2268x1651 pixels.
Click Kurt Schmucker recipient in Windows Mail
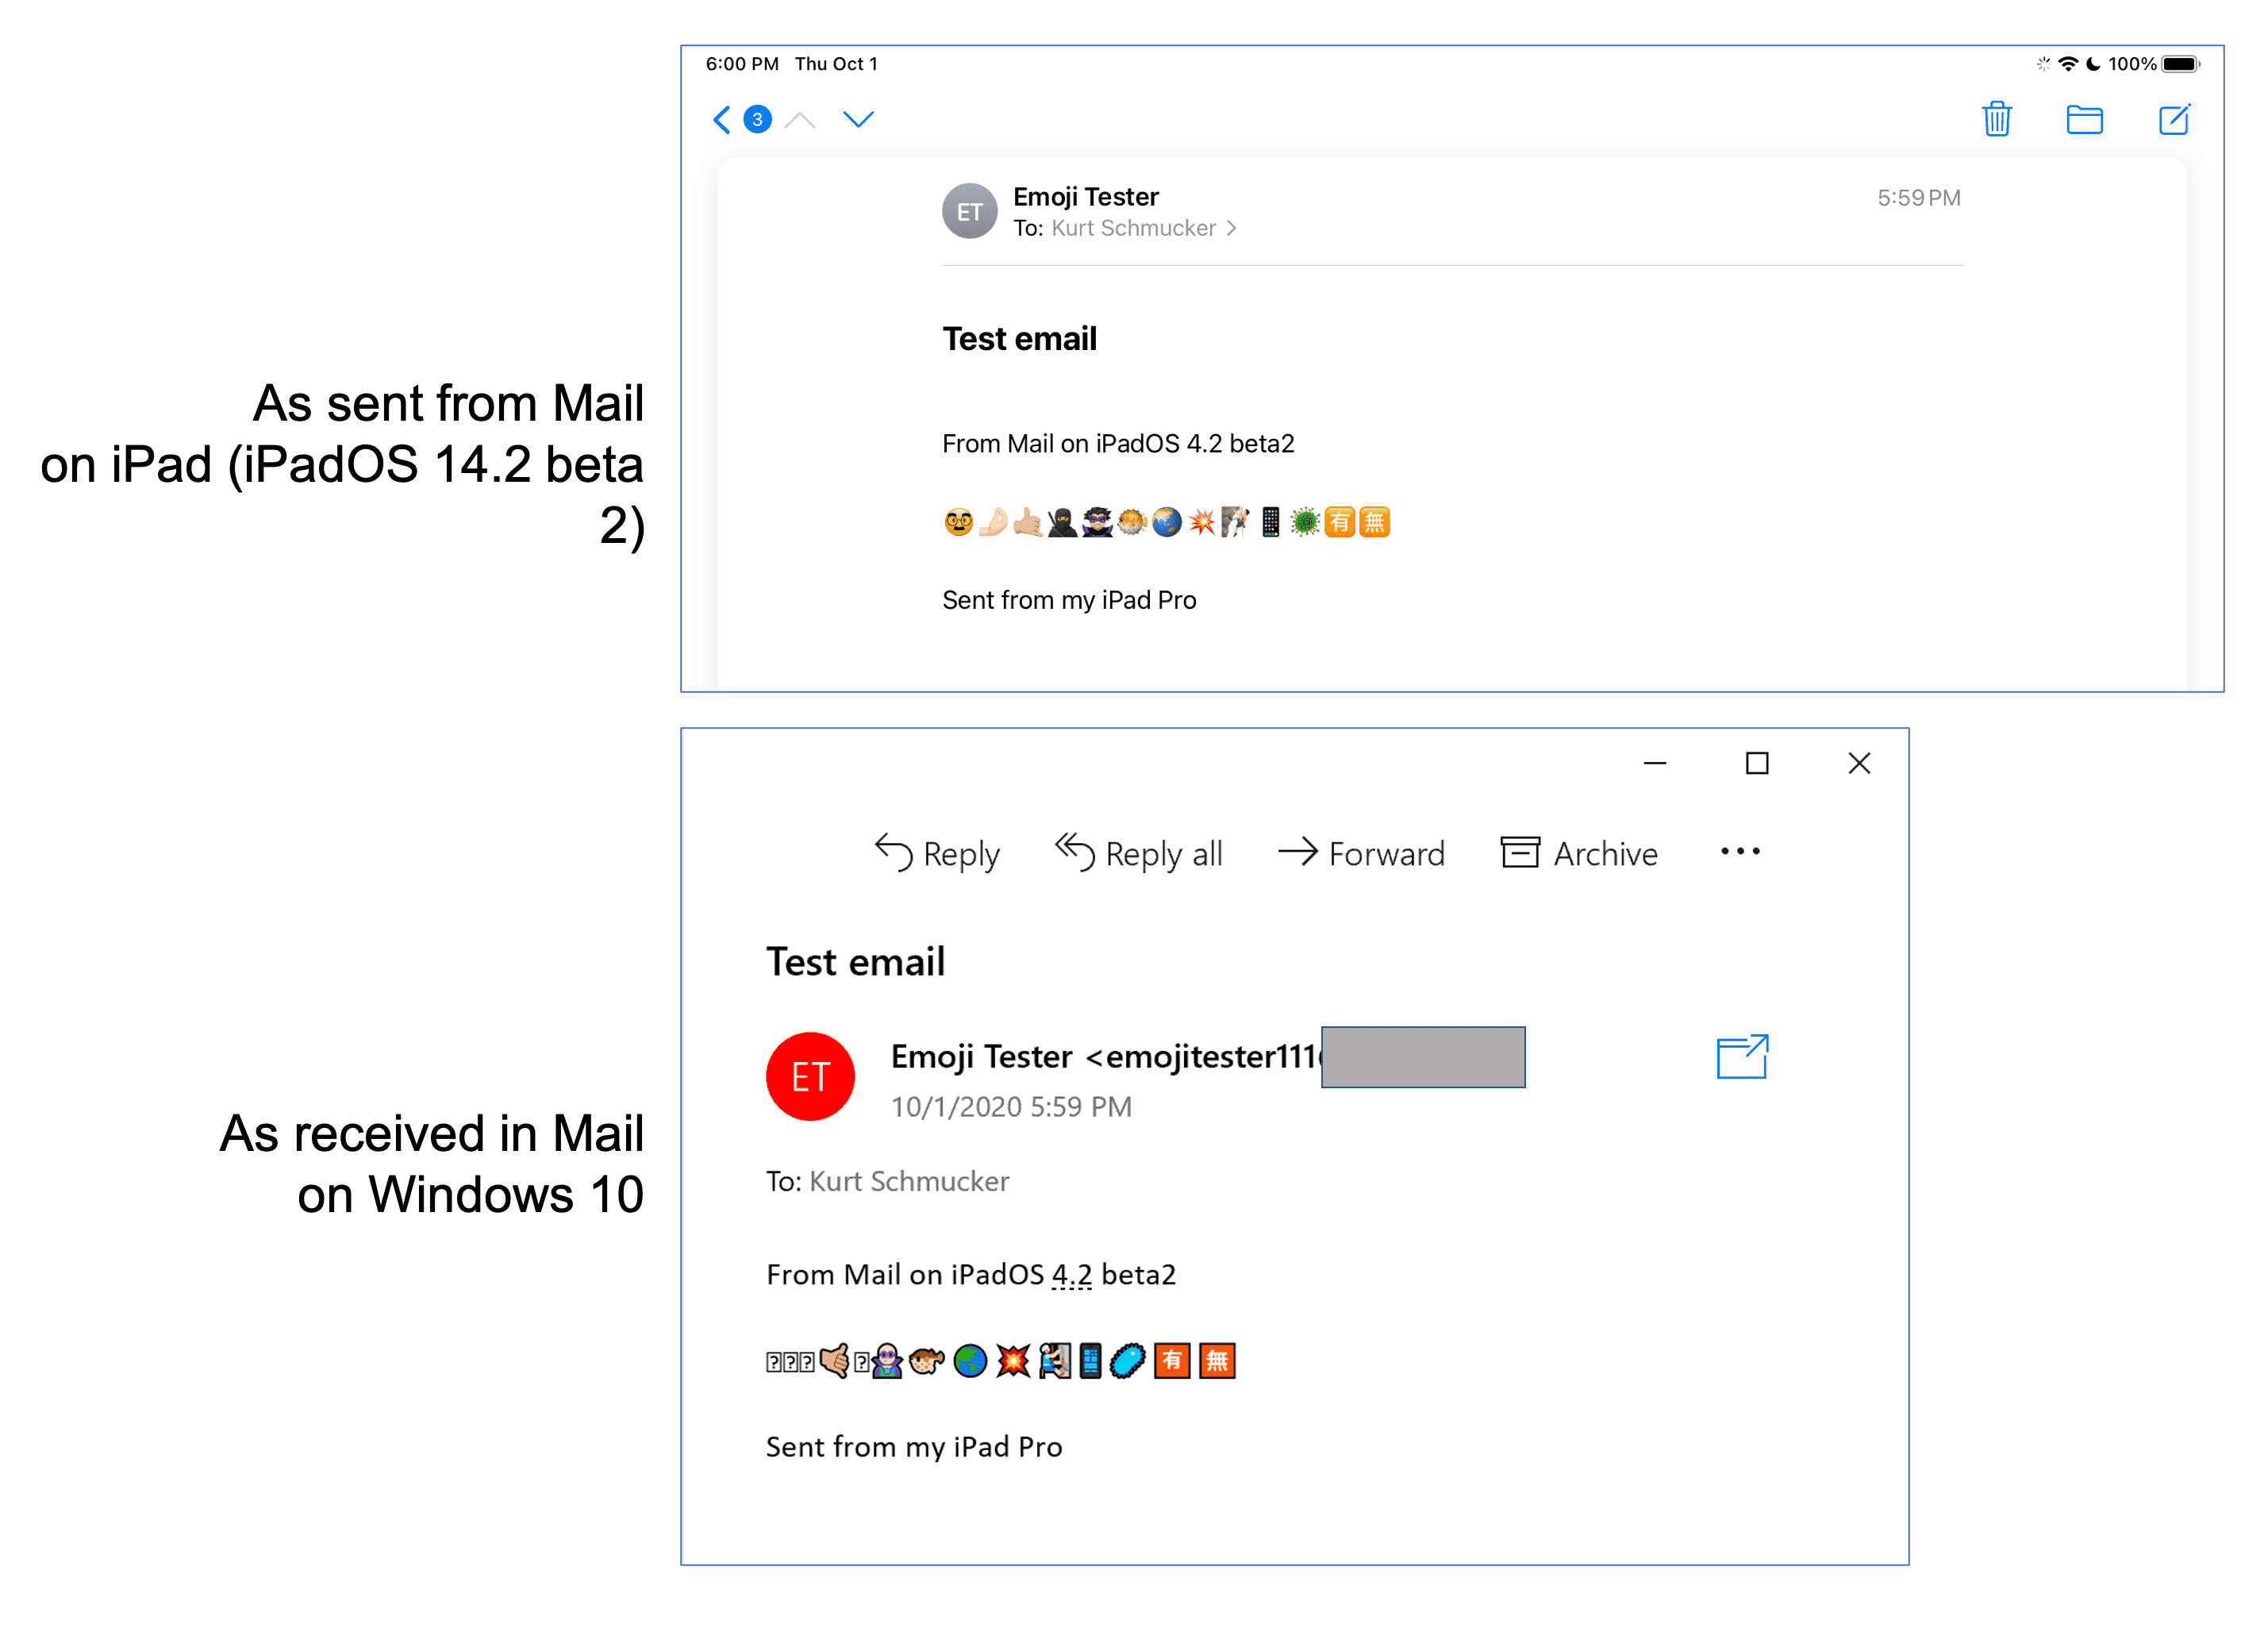(909, 1181)
